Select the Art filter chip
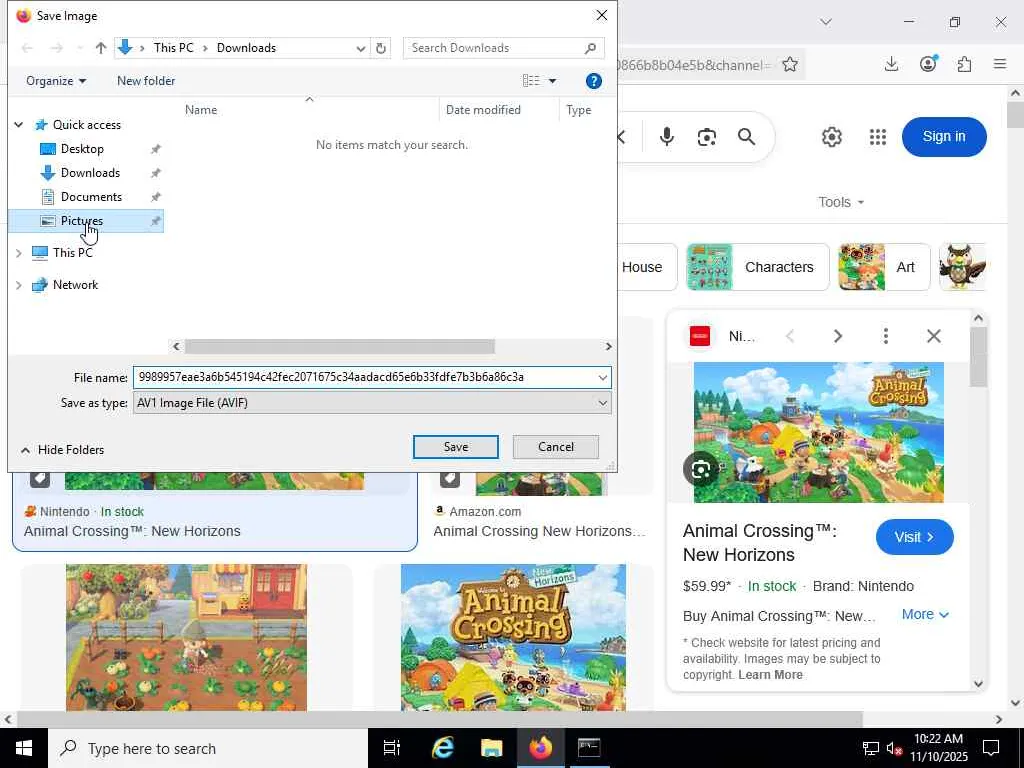The width and height of the screenshot is (1024, 768). coord(884,267)
